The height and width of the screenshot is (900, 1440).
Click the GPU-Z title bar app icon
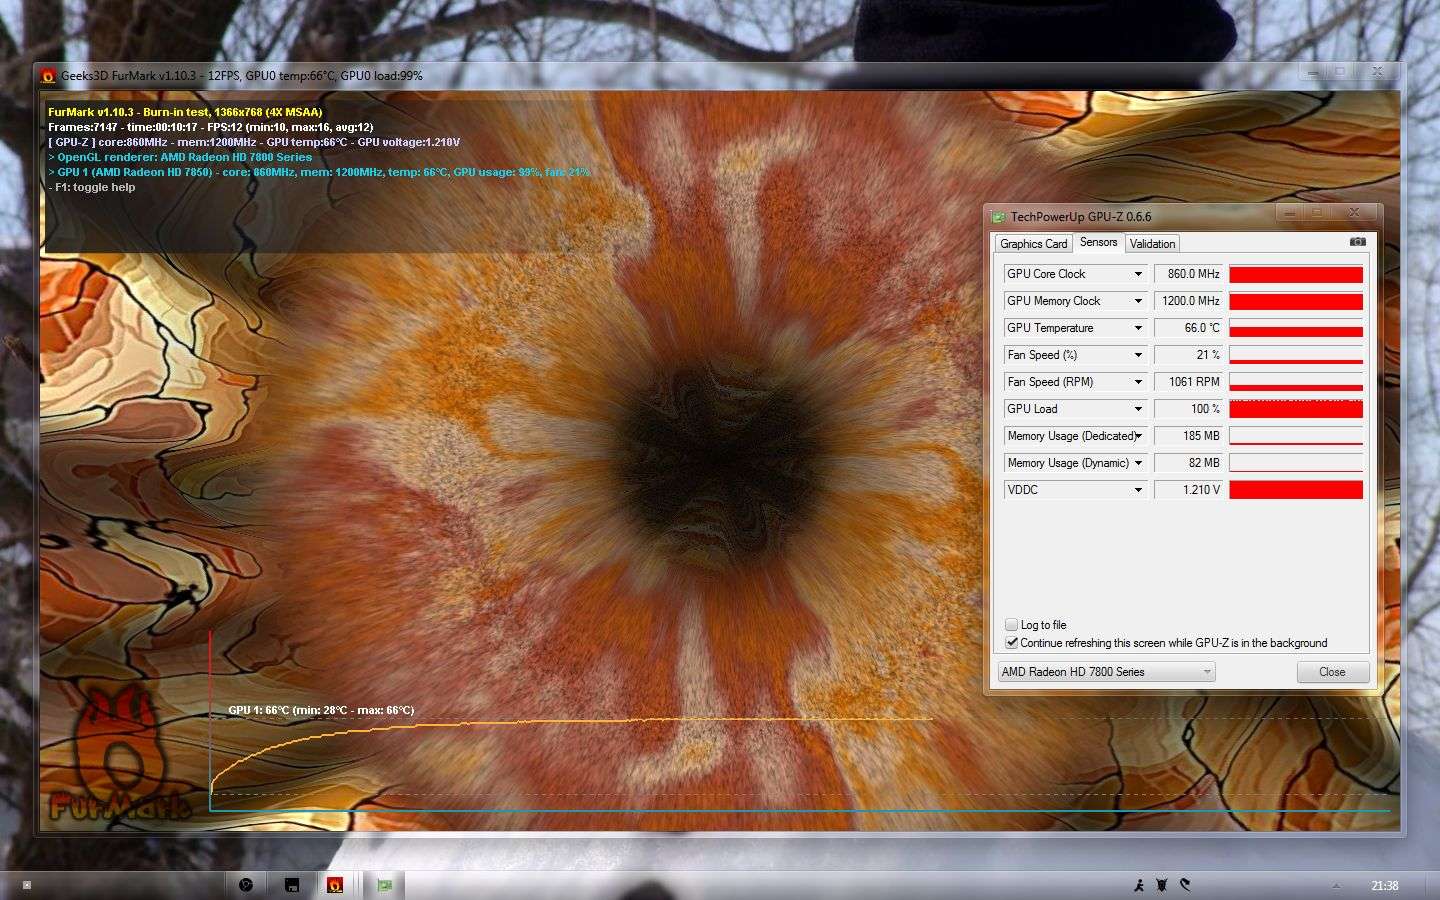(x=998, y=216)
